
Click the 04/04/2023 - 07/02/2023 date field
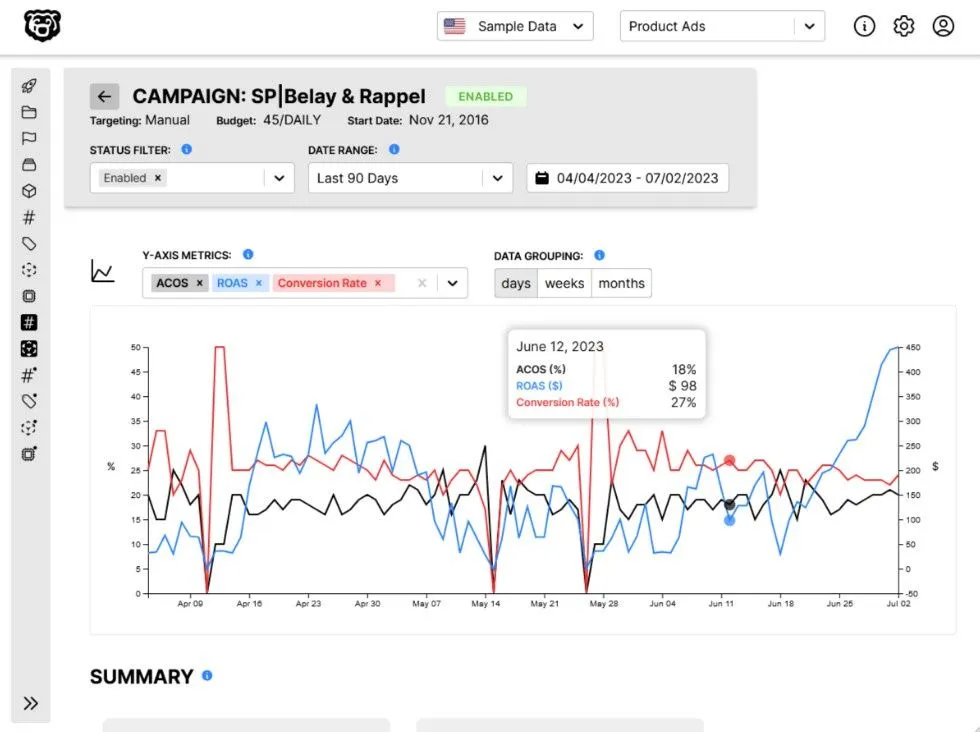click(628, 178)
